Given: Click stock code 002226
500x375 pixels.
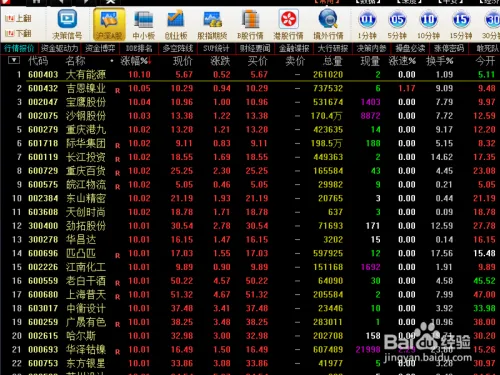Looking at the screenshot, I should point(43,267).
